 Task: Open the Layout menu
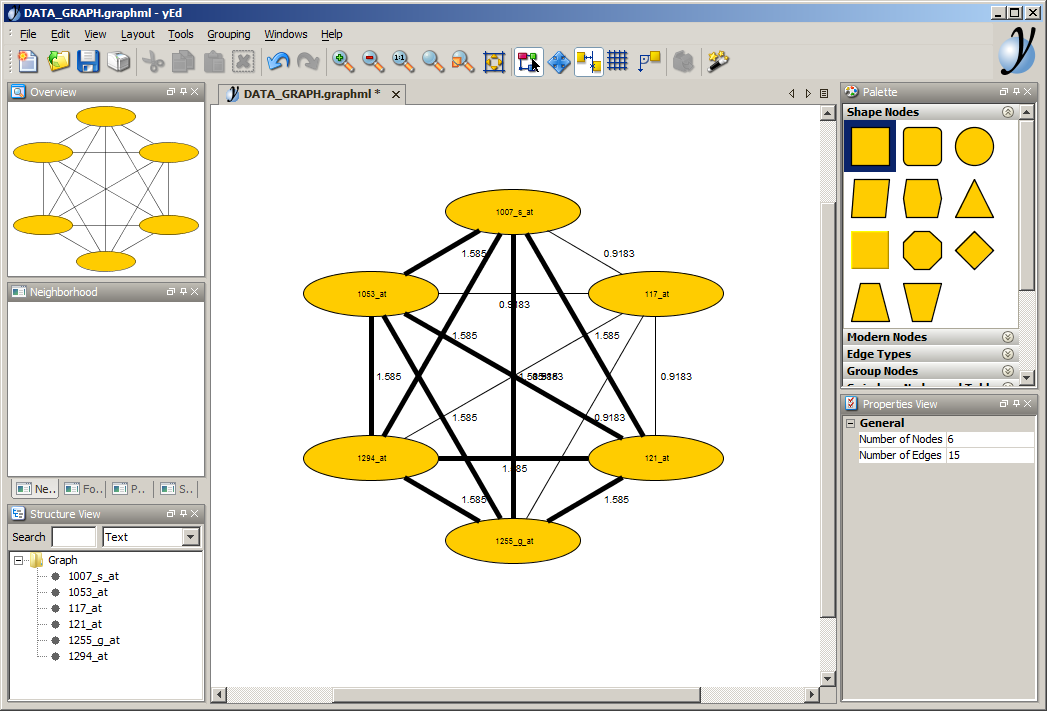pos(138,34)
